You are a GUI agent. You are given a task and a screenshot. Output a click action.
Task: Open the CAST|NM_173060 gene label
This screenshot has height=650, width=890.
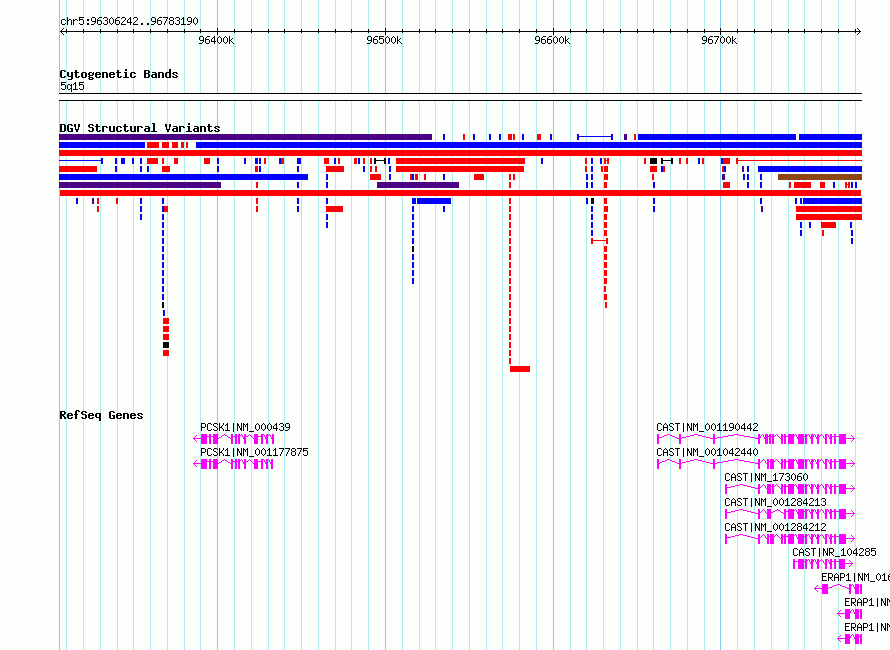766,477
